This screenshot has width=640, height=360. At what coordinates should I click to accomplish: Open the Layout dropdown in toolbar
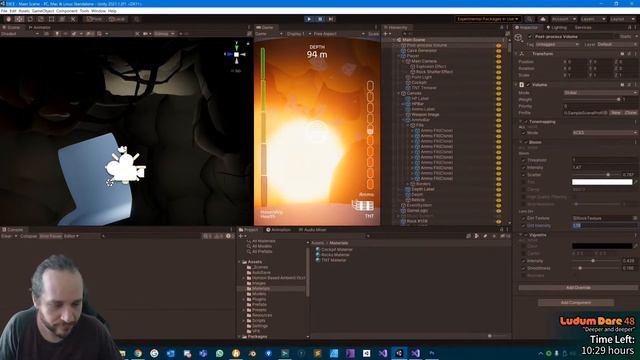[x=622, y=19]
